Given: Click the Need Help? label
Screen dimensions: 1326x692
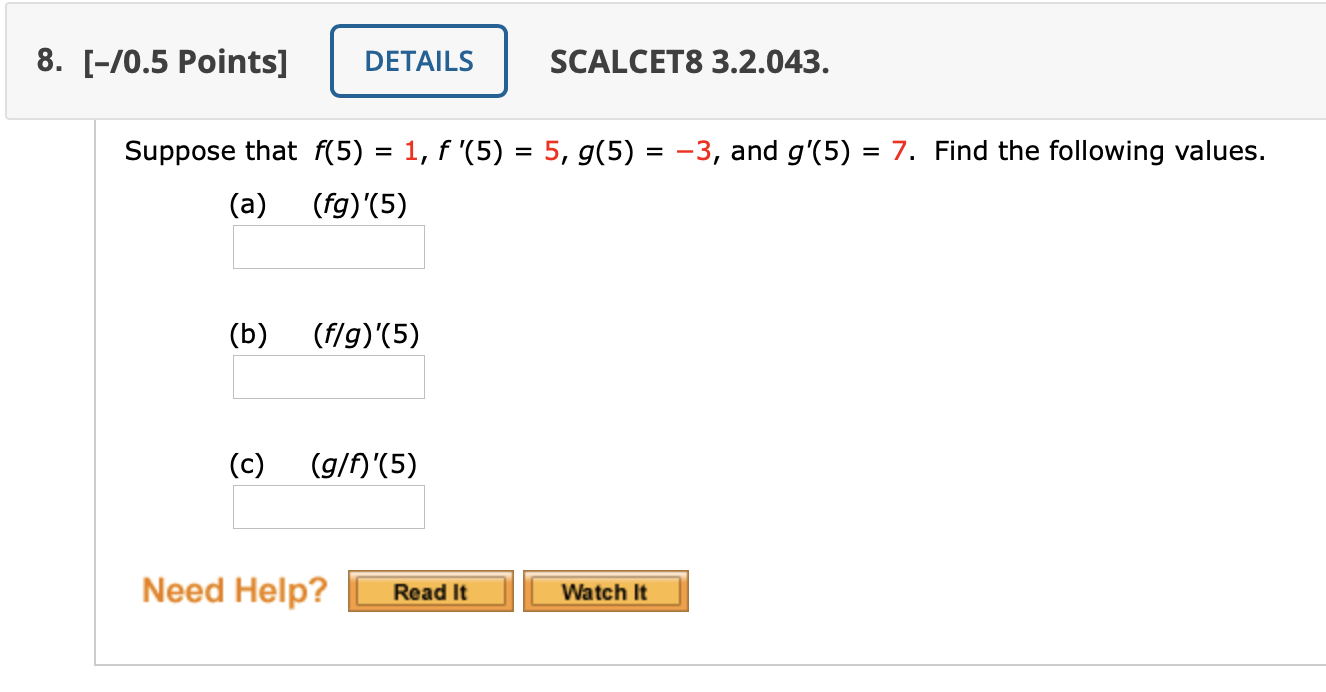Looking at the screenshot, I should point(236,590).
